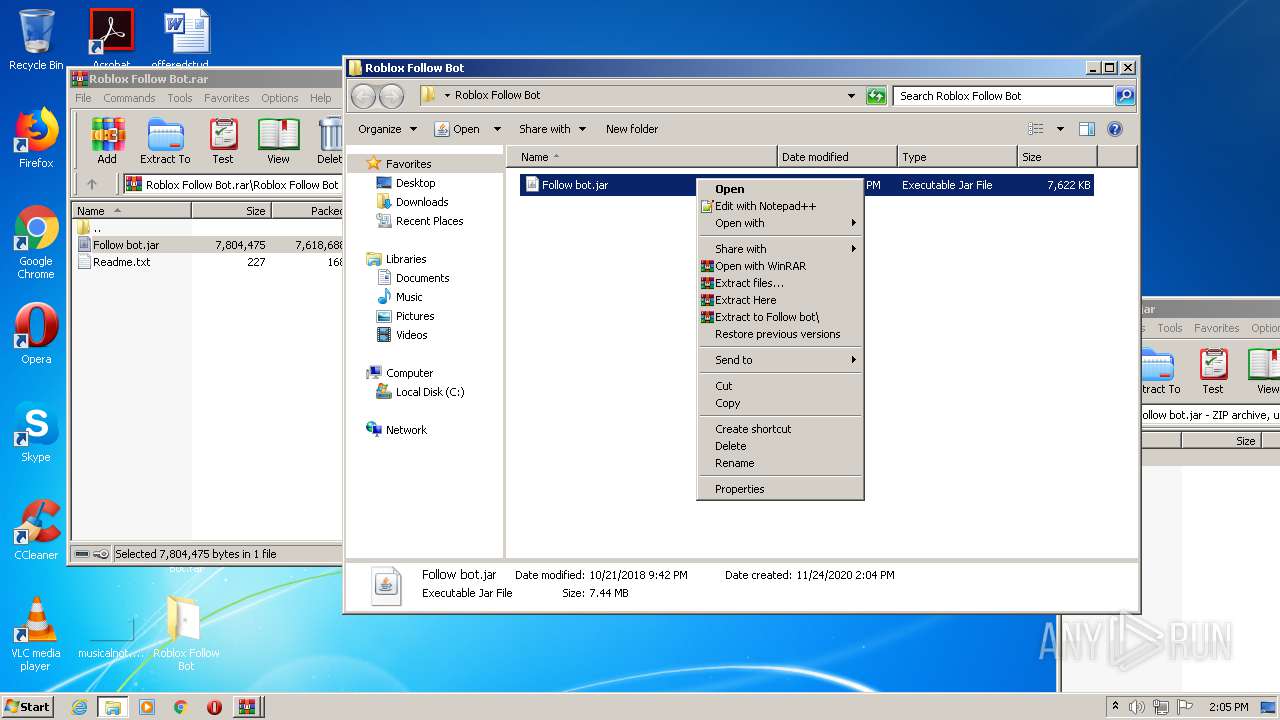Expand the Open with submenu
The height and width of the screenshot is (720, 1280).
780,223
